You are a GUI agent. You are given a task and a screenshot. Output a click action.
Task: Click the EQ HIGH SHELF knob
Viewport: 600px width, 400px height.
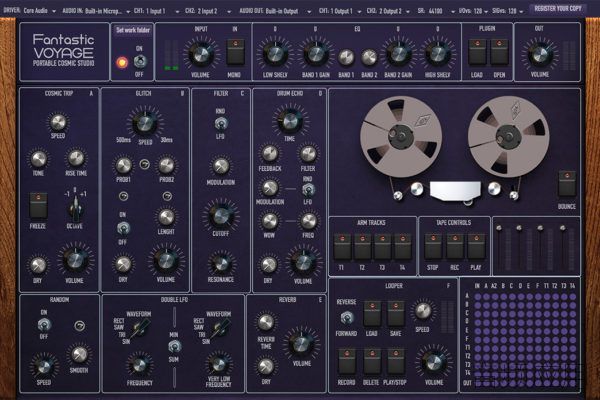coord(438,54)
